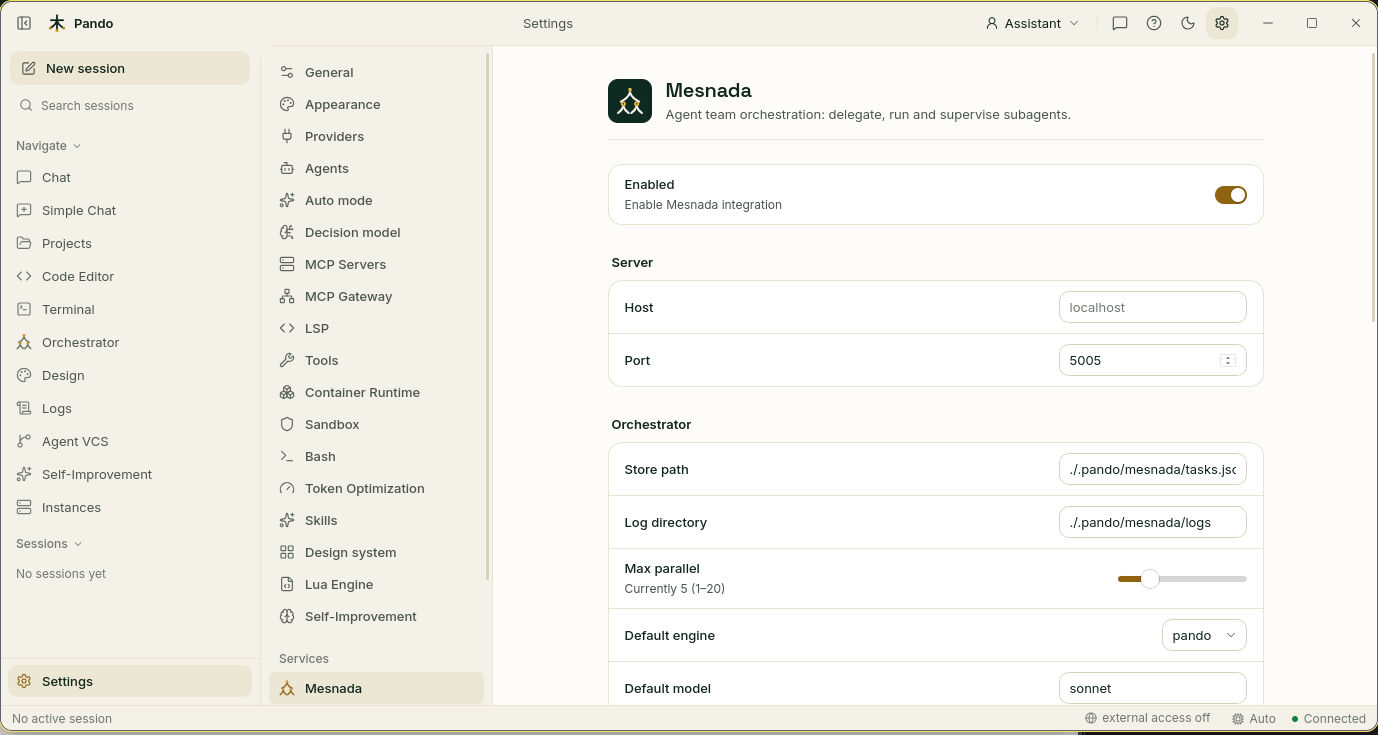Collapse the Navigate section

48,145
